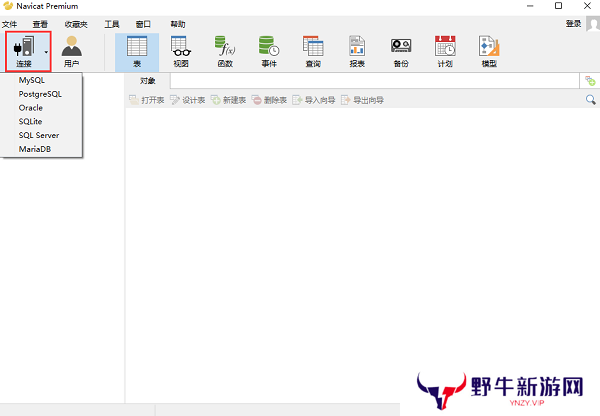Choose SQLite from connection menu

pos(30,121)
